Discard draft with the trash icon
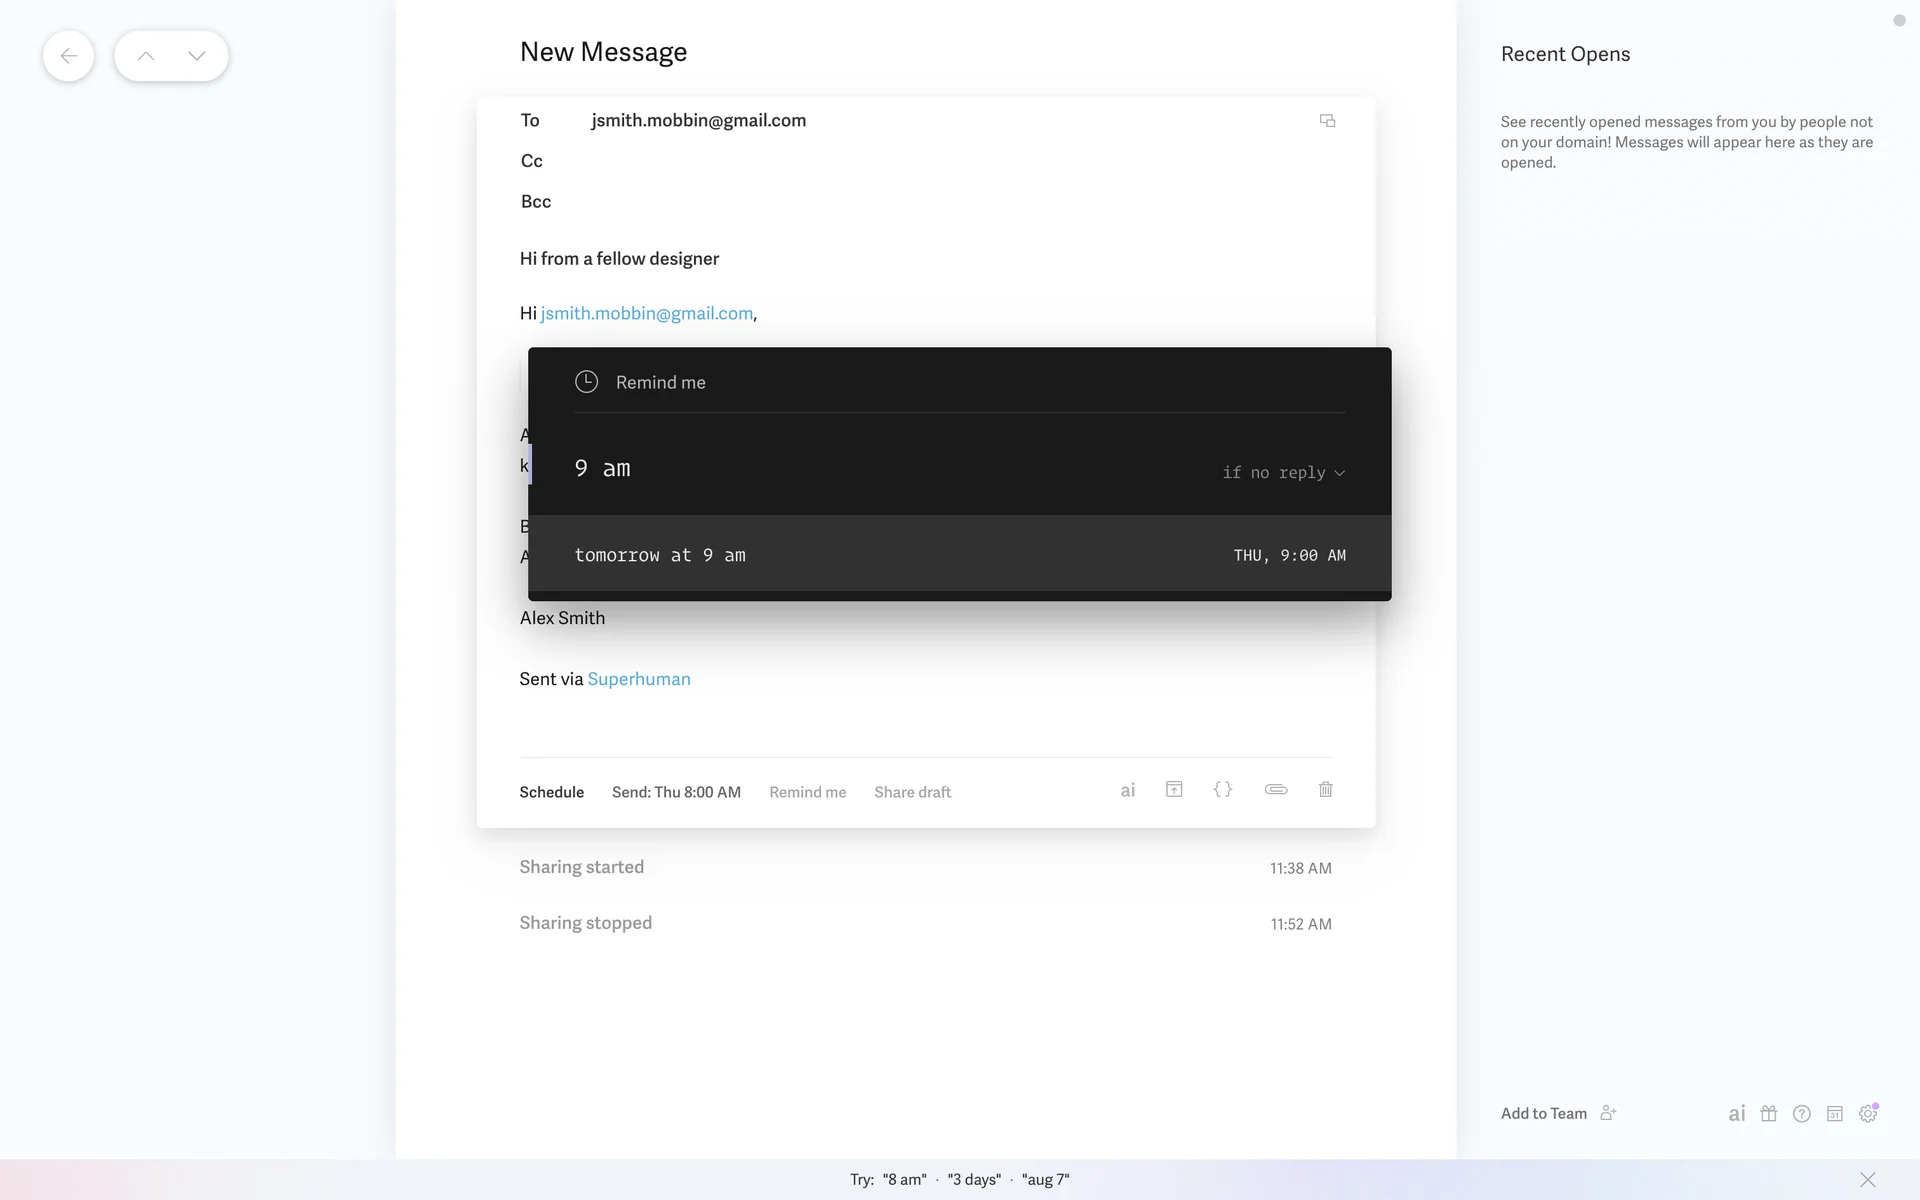Viewport: 1920px width, 1200px height. coord(1325,789)
